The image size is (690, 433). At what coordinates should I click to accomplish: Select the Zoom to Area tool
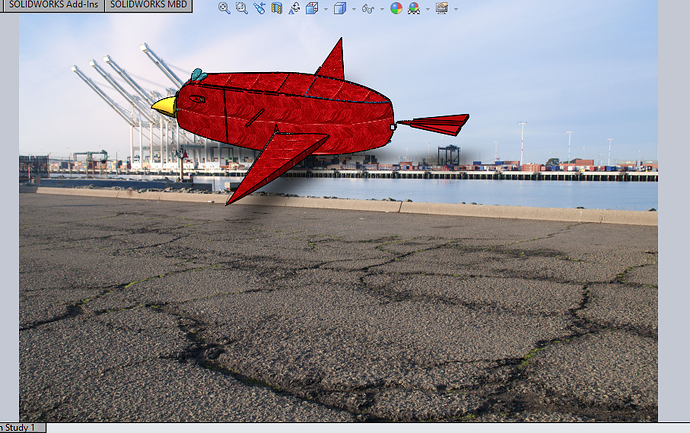point(241,8)
